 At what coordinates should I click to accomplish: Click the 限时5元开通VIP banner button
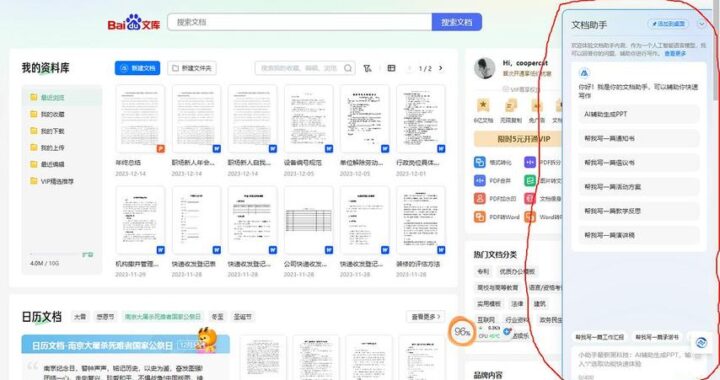(518, 139)
